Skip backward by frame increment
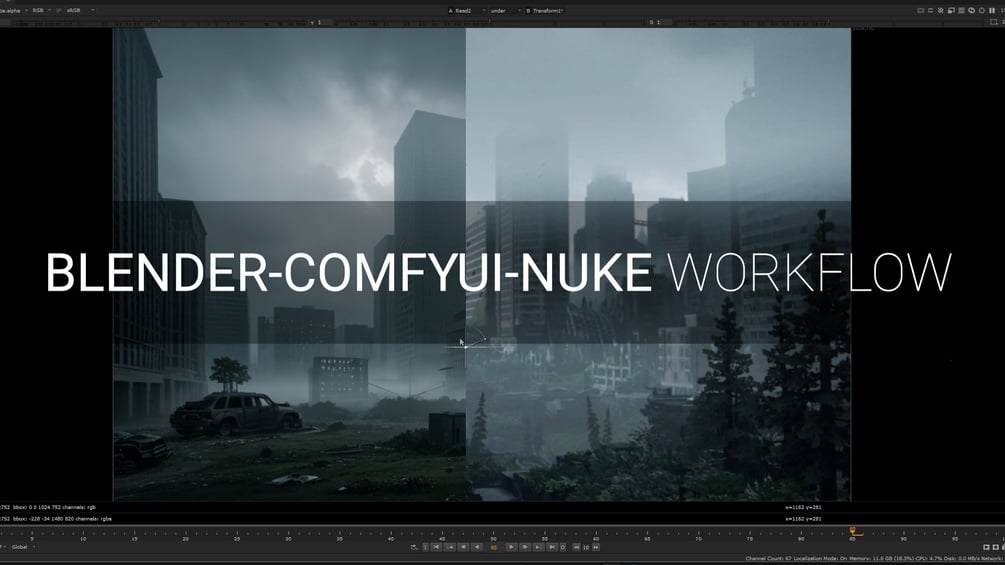 576,547
